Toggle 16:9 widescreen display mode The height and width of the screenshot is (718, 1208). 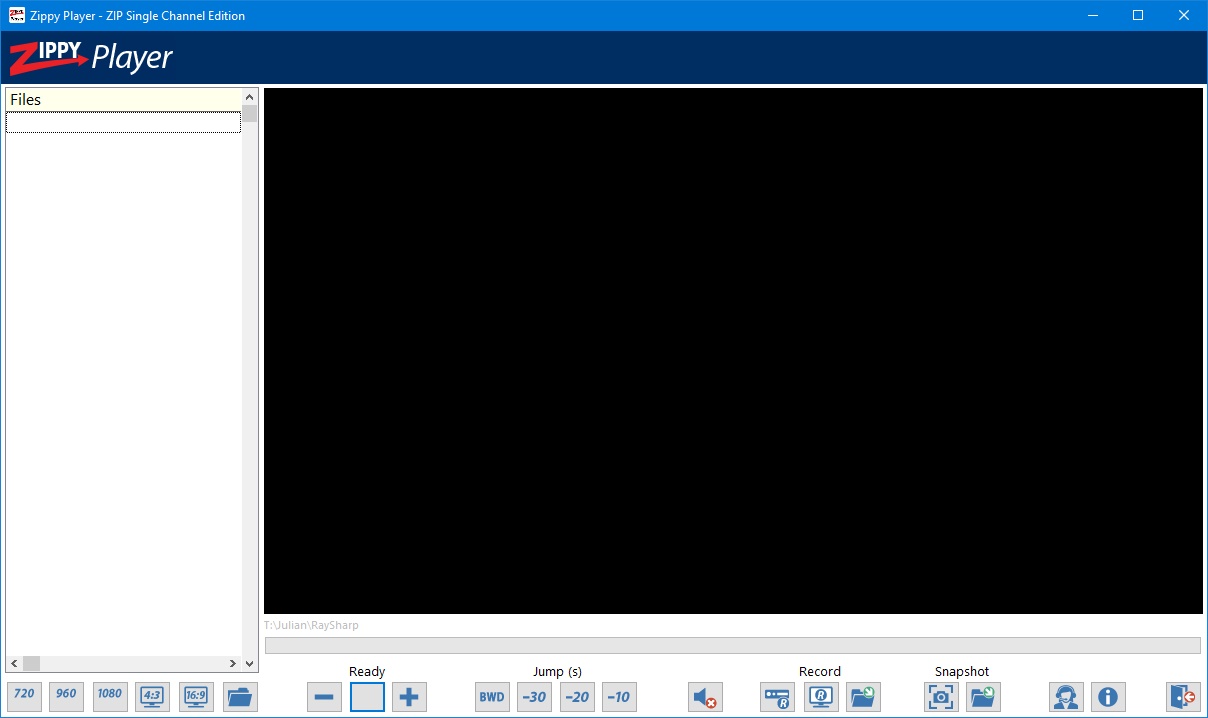point(195,697)
